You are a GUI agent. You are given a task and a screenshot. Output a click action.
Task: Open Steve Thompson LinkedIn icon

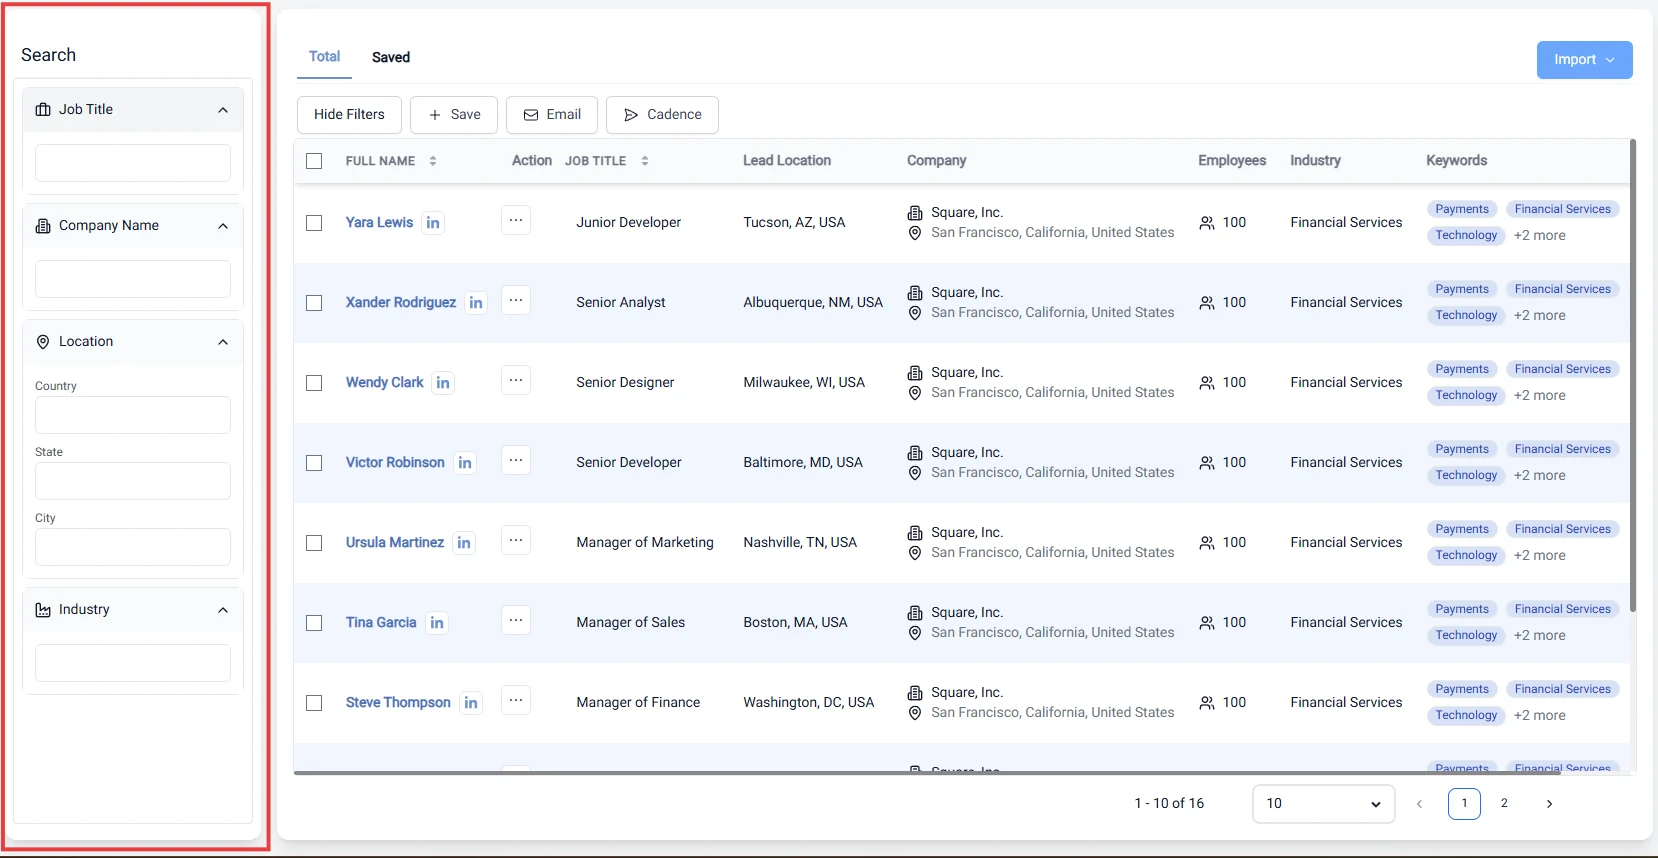tap(471, 703)
